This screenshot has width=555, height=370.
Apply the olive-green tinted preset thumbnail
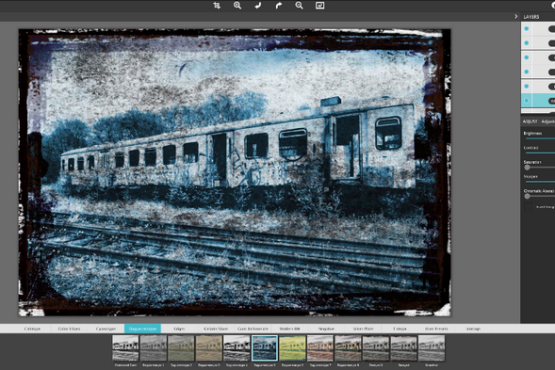[181, 348]
